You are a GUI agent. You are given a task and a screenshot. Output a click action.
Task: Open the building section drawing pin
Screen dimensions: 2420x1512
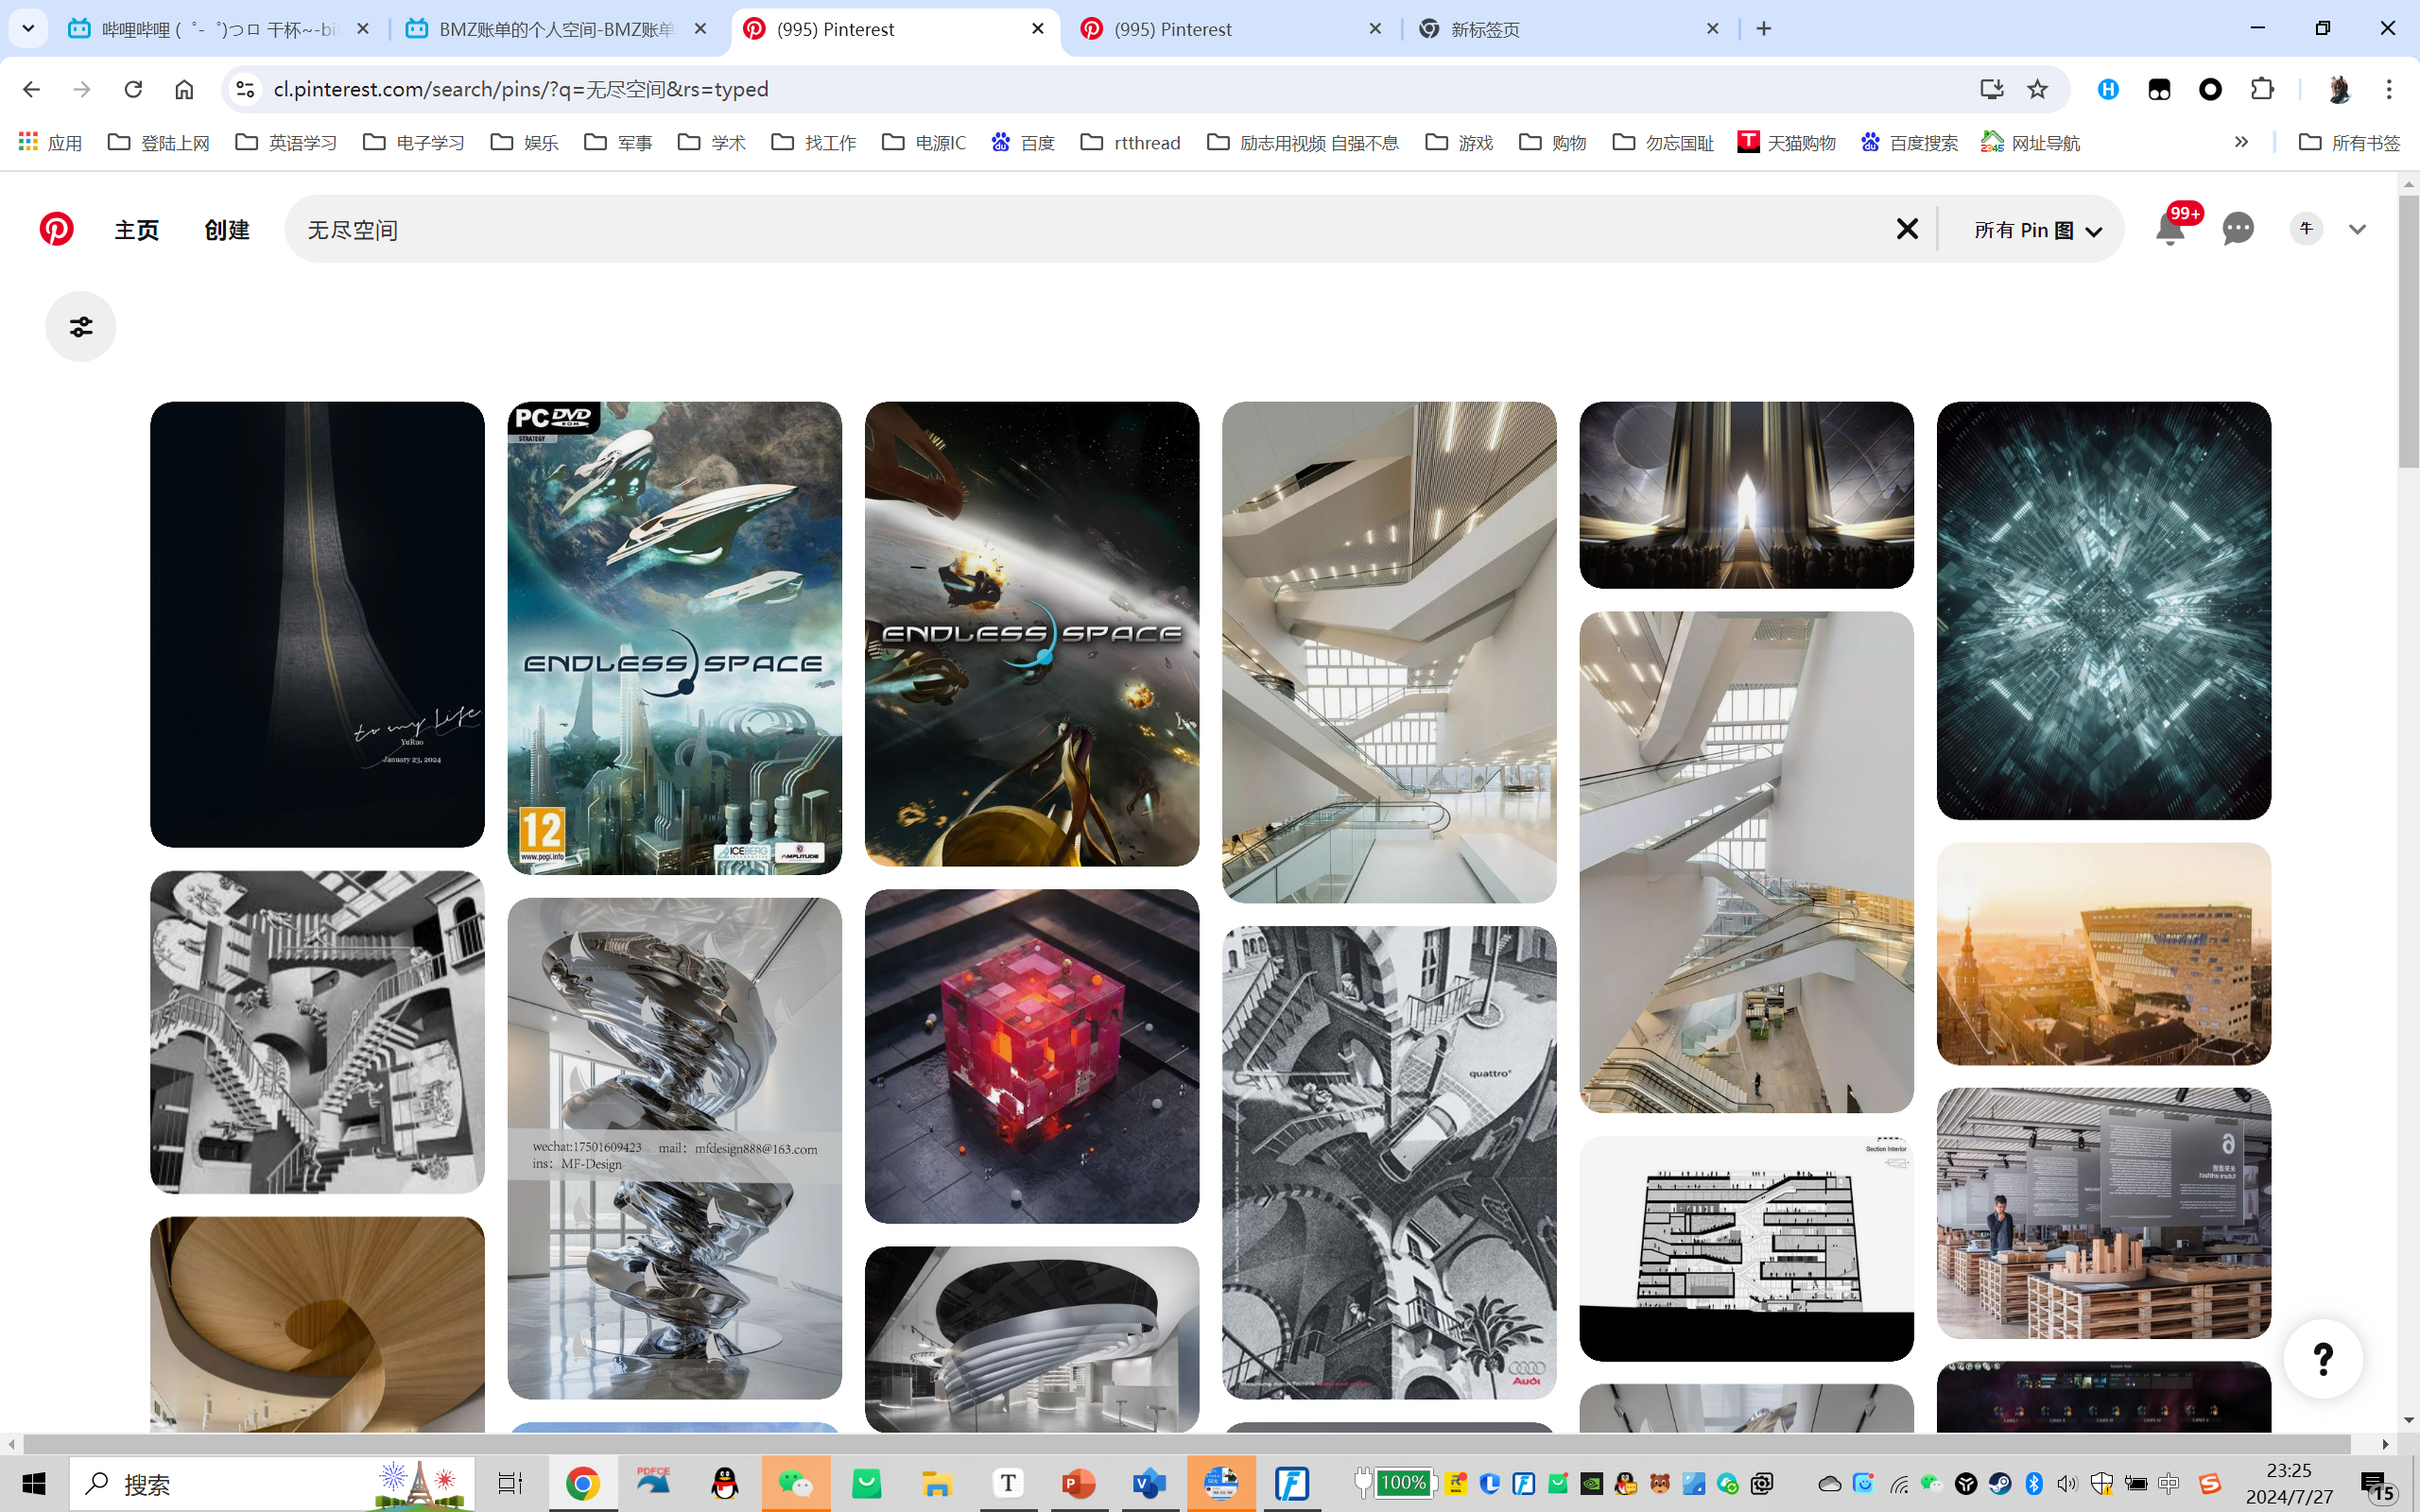1746,1247
